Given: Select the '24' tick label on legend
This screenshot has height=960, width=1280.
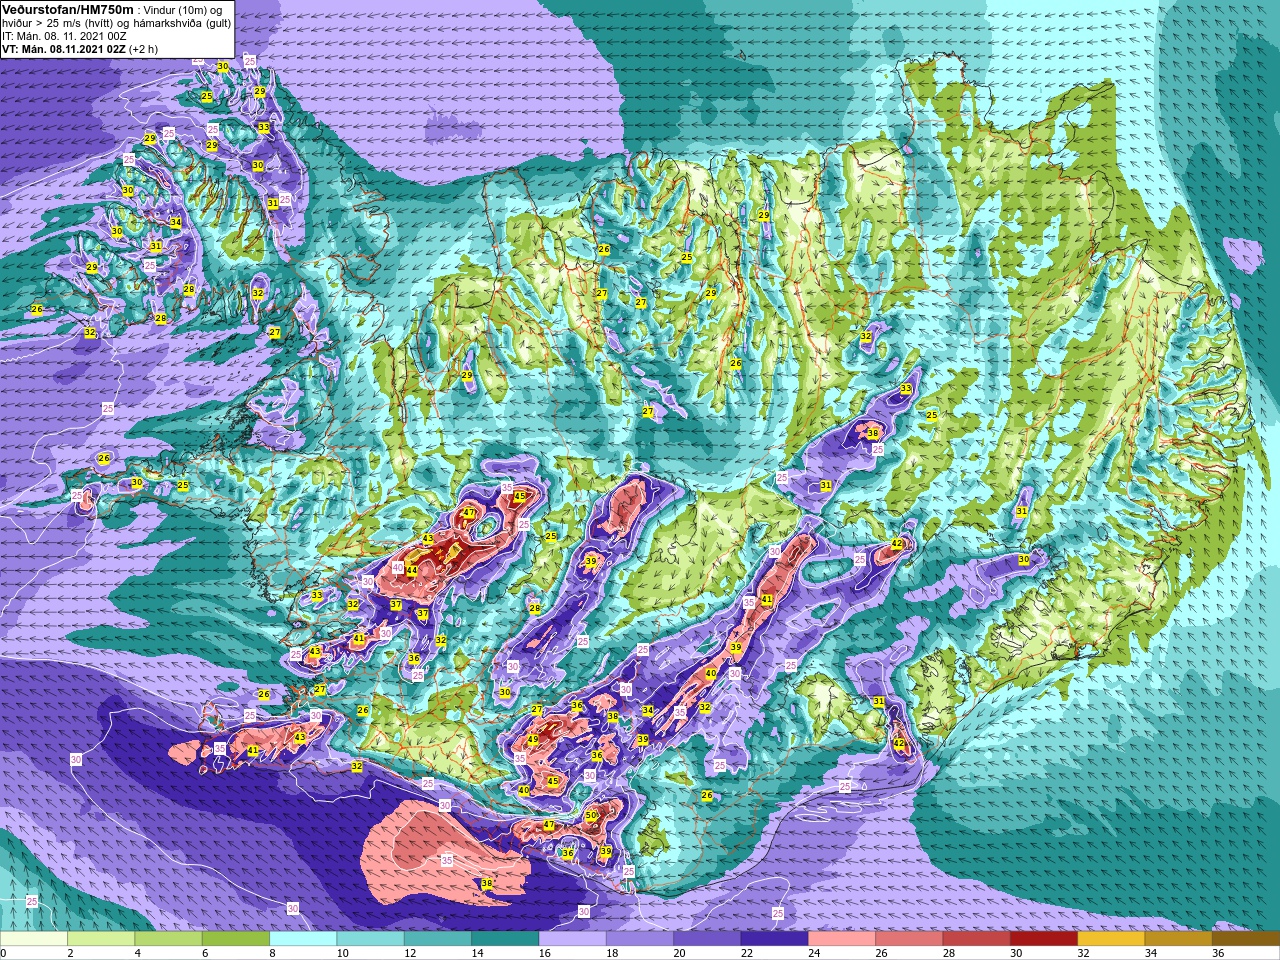Looking at the screenshot, I should click(x=814, y=953).
